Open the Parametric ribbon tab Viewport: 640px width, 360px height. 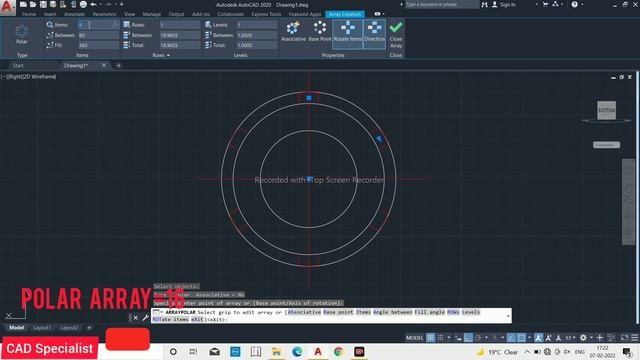tap(104, 14)
